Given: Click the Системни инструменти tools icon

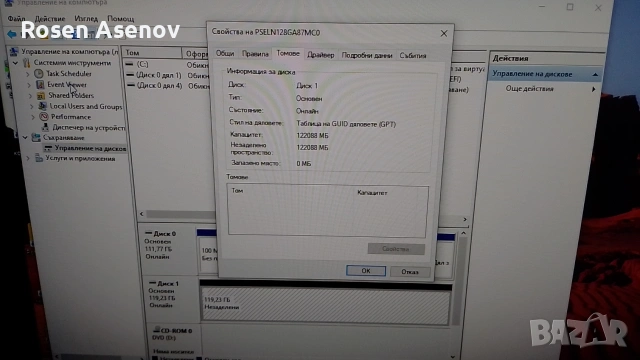Looking at the screenshot, I should point(27,63).
